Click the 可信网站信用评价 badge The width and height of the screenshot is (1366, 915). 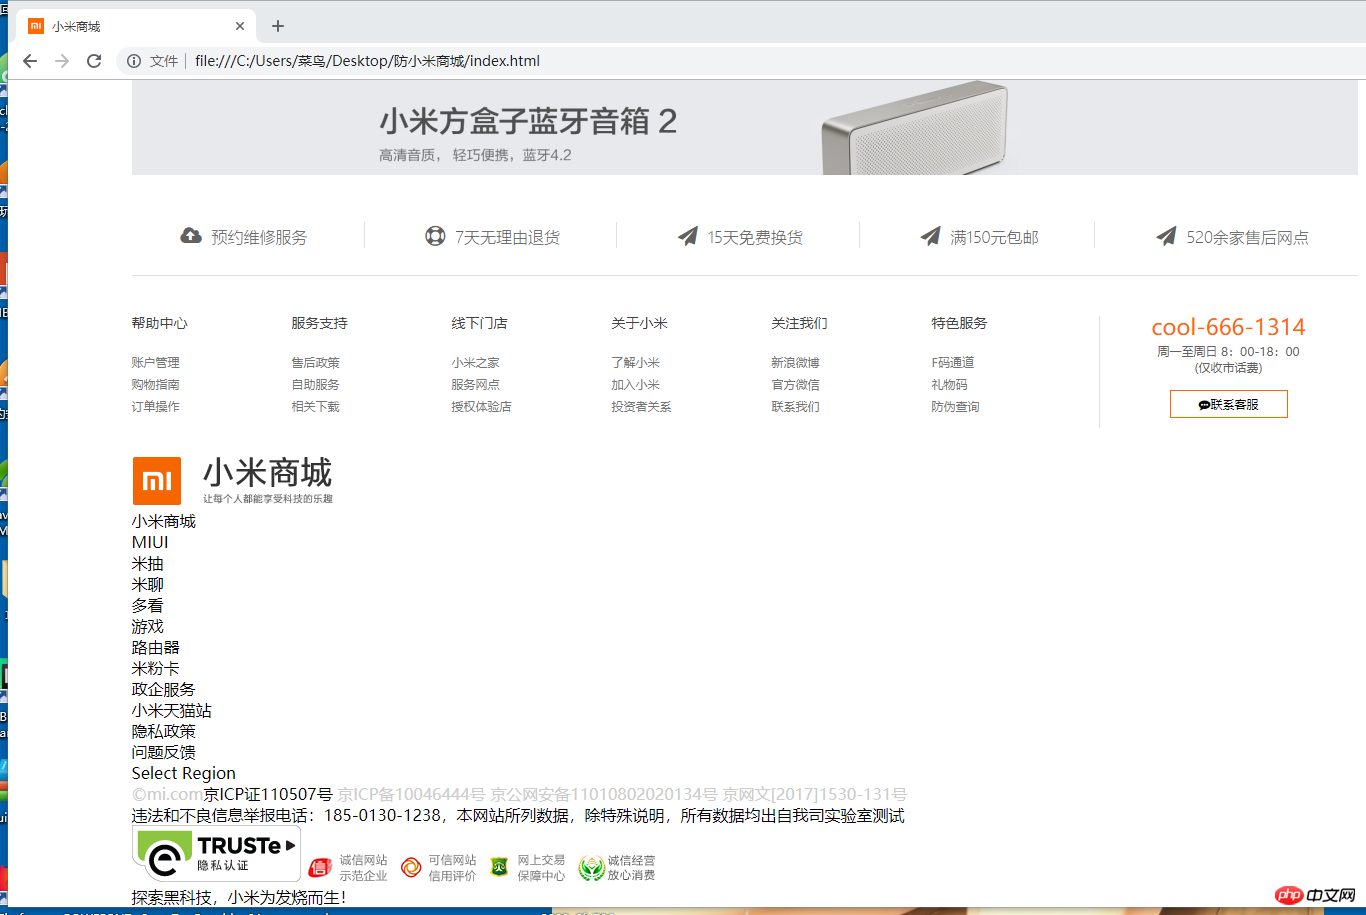[x=438, y=867]
